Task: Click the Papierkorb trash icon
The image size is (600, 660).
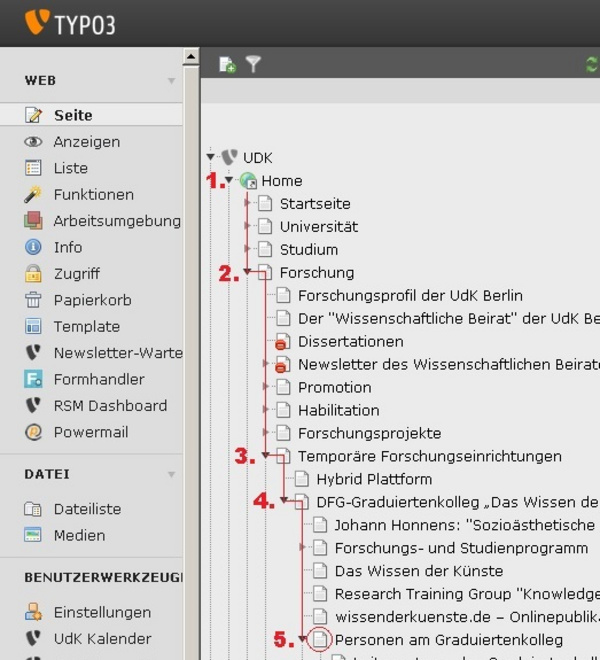Action: click(33, 300)
